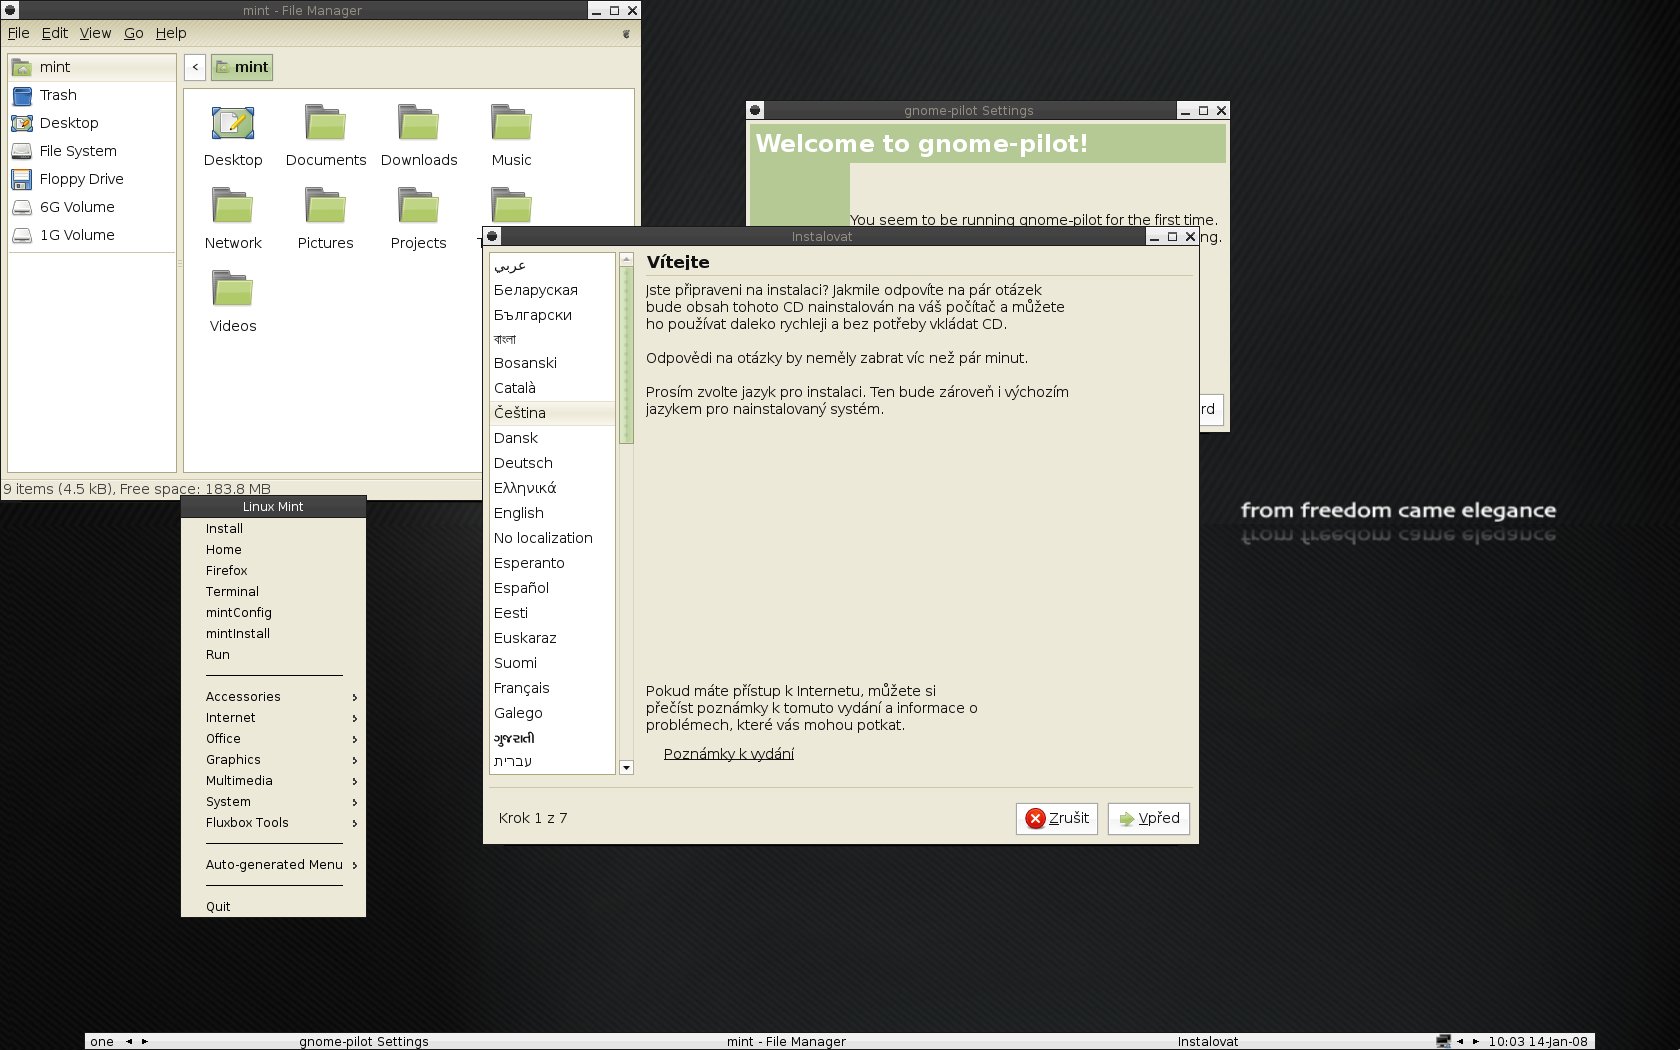
Task: Select No localization in language list
Action: (x=552, y=538)
